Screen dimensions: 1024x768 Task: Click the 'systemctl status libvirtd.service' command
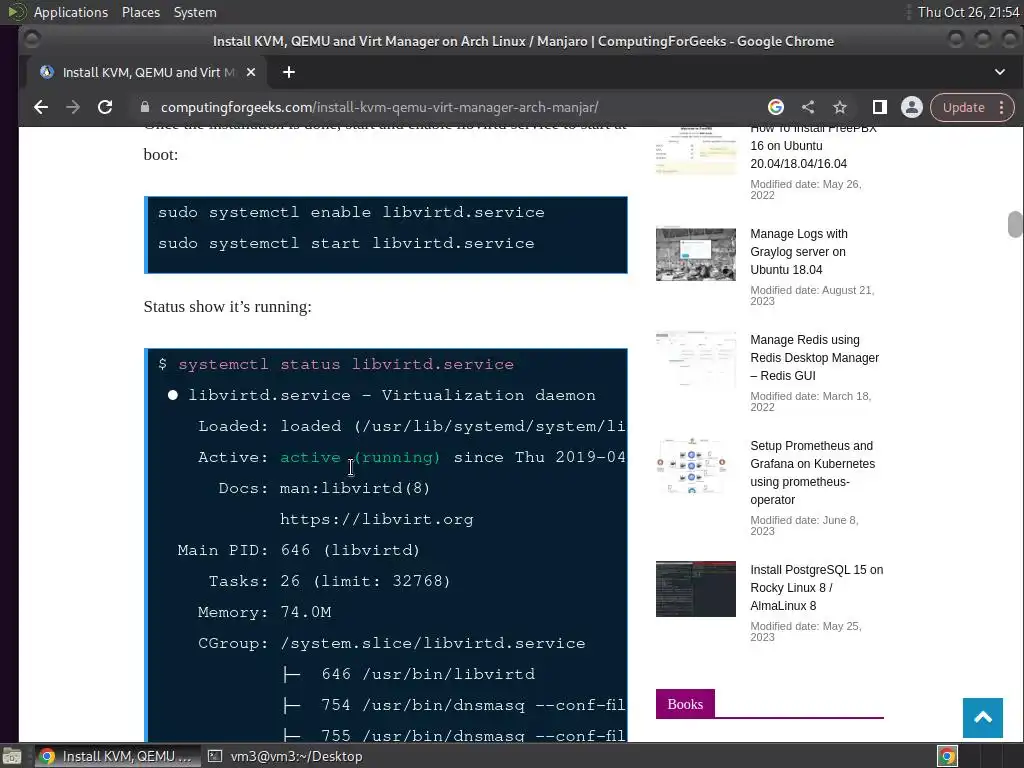tap(345, 364)
